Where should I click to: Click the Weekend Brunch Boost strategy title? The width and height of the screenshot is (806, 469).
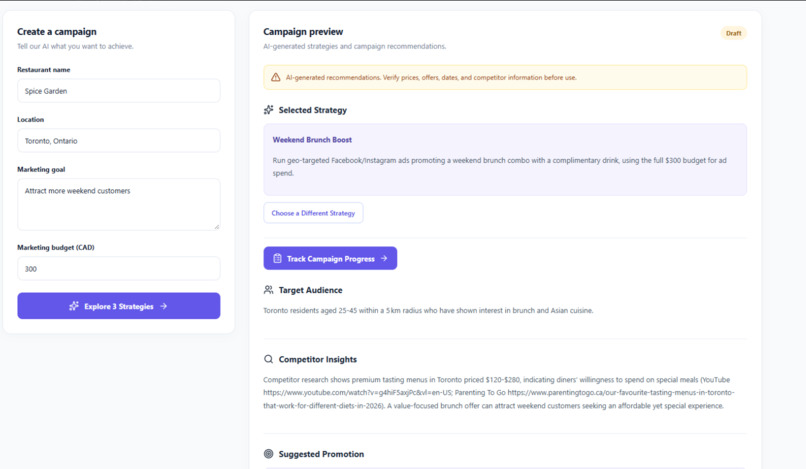tap(312, 140)
